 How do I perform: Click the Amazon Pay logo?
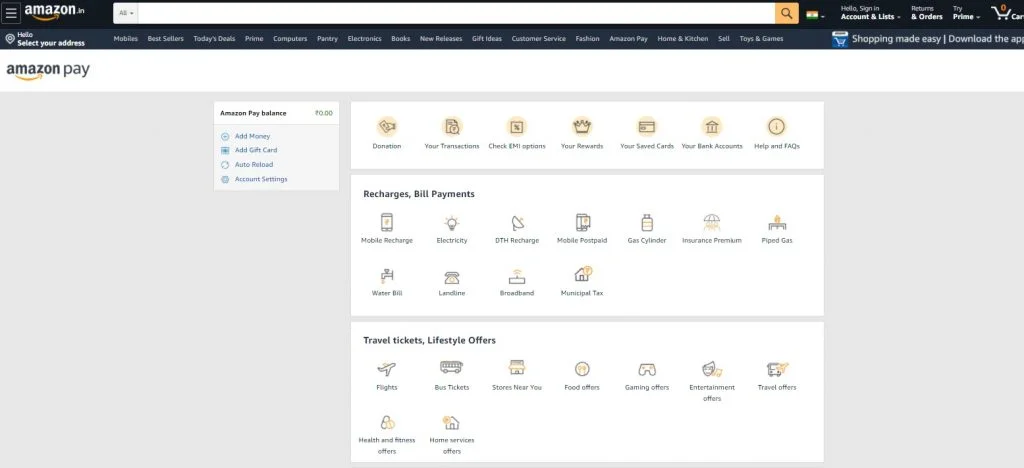pyautogui.click(x=48, y=71)
